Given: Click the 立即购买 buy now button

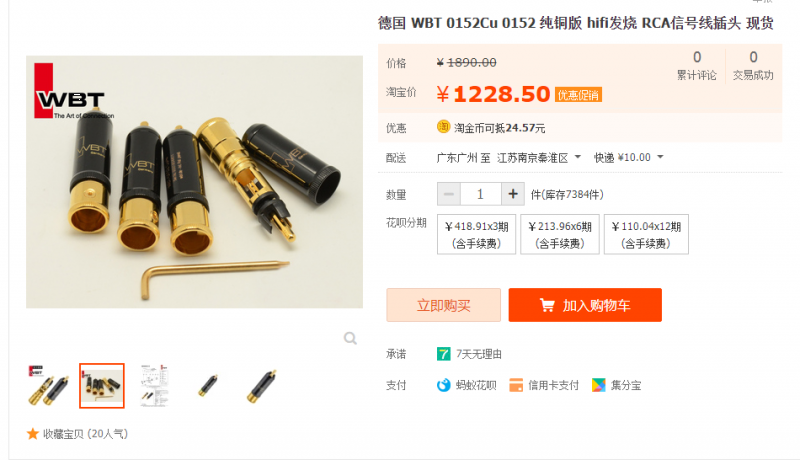Looking at the screenshot, I should point(443,305).
